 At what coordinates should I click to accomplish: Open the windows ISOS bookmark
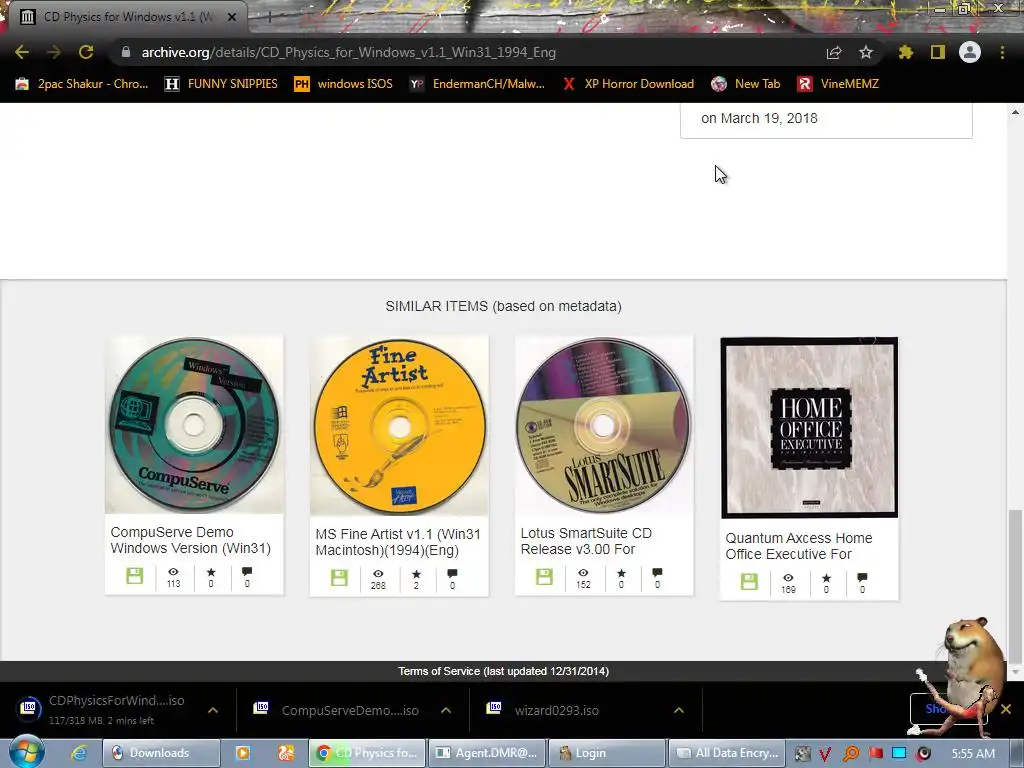pyautogui.click(x=344, y=84)
